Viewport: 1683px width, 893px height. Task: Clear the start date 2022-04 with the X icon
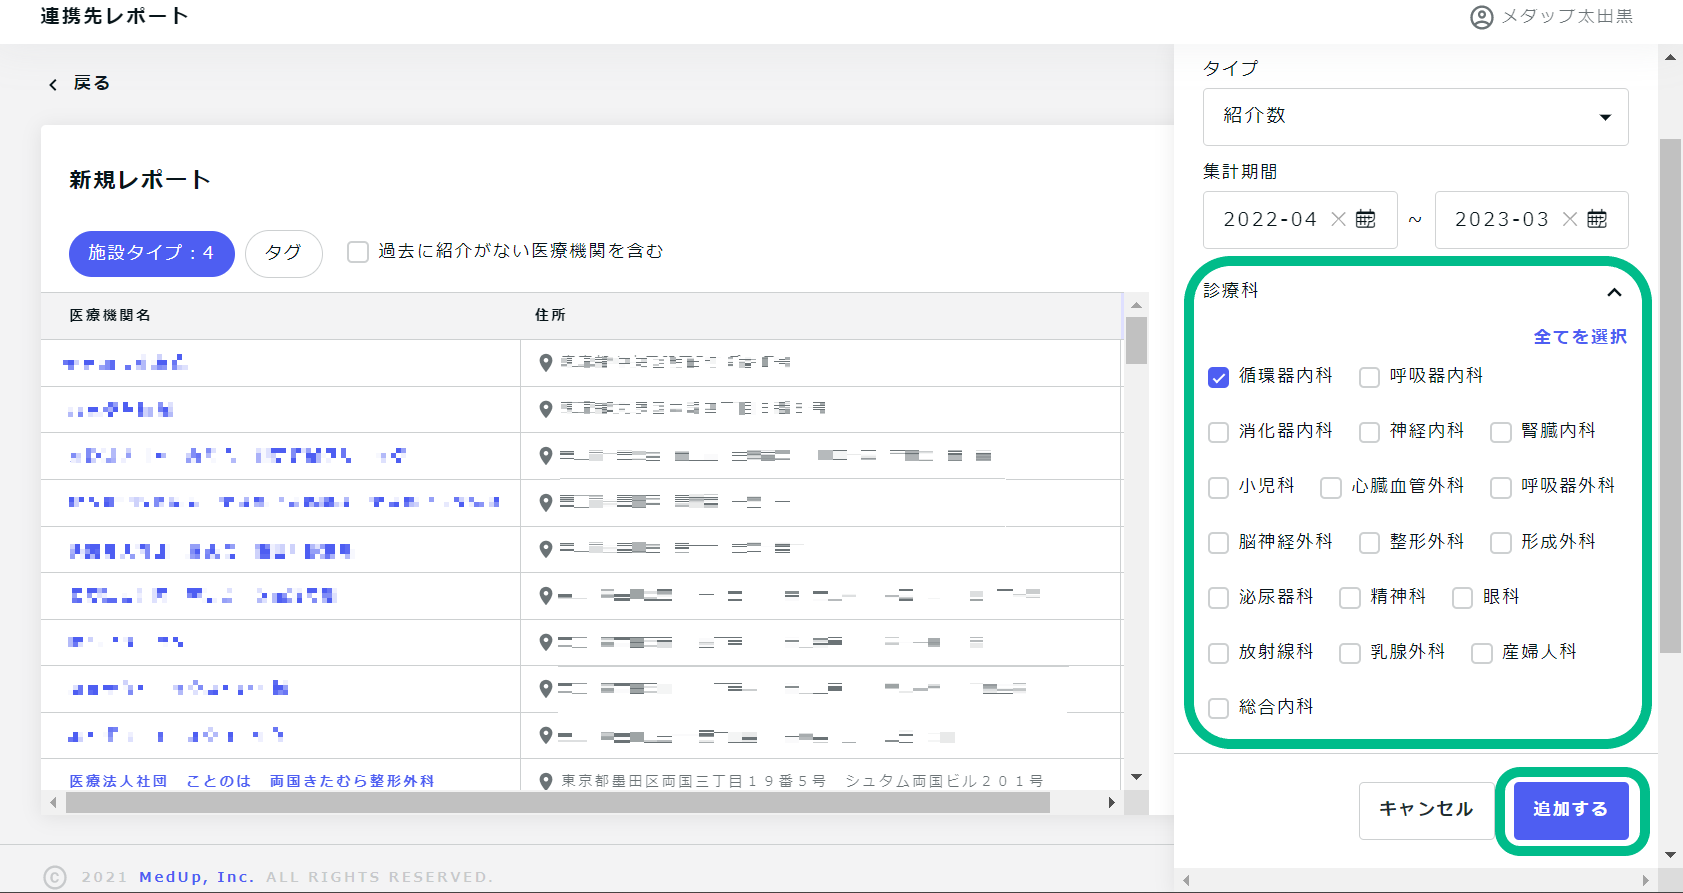1338,219
